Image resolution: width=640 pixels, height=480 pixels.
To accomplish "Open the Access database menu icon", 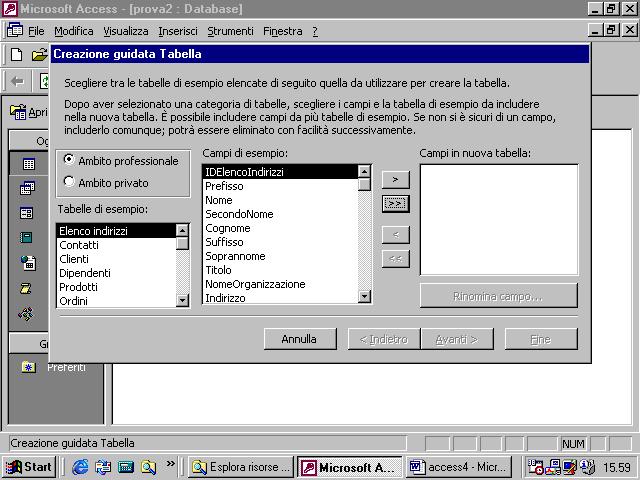I will coord(15,31).
